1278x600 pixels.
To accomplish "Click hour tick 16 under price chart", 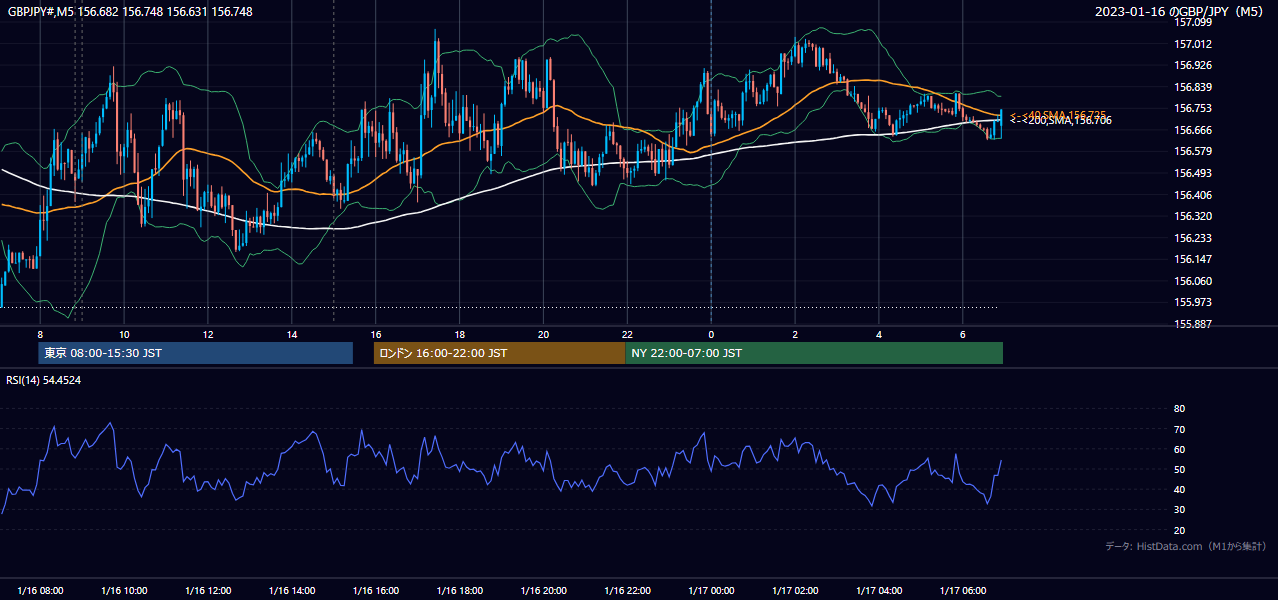I will pos(375,334).
